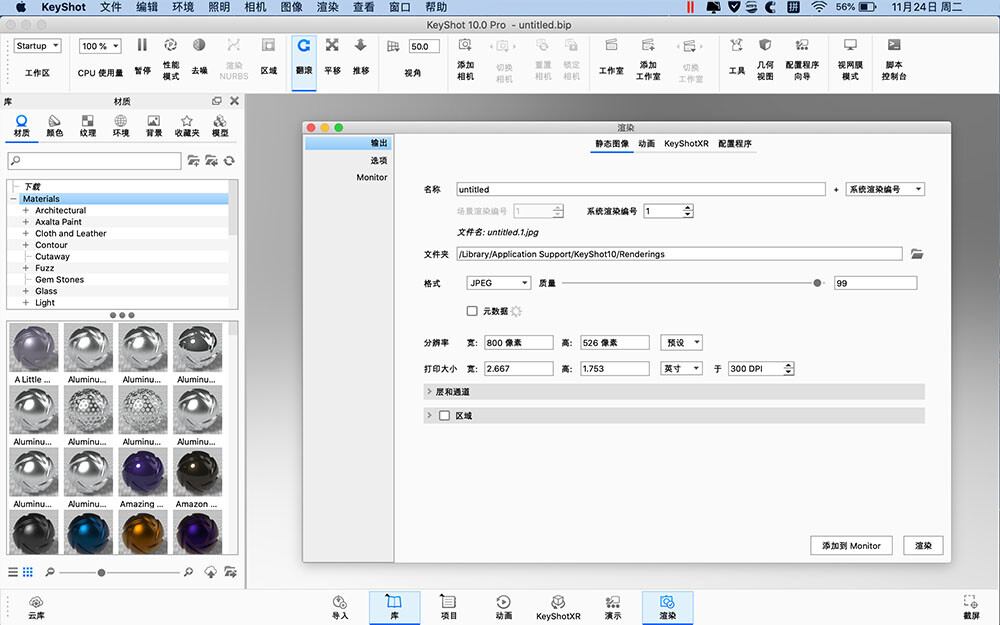
Task: Expand the Architectural materials folder
Action: click(26, 210)
